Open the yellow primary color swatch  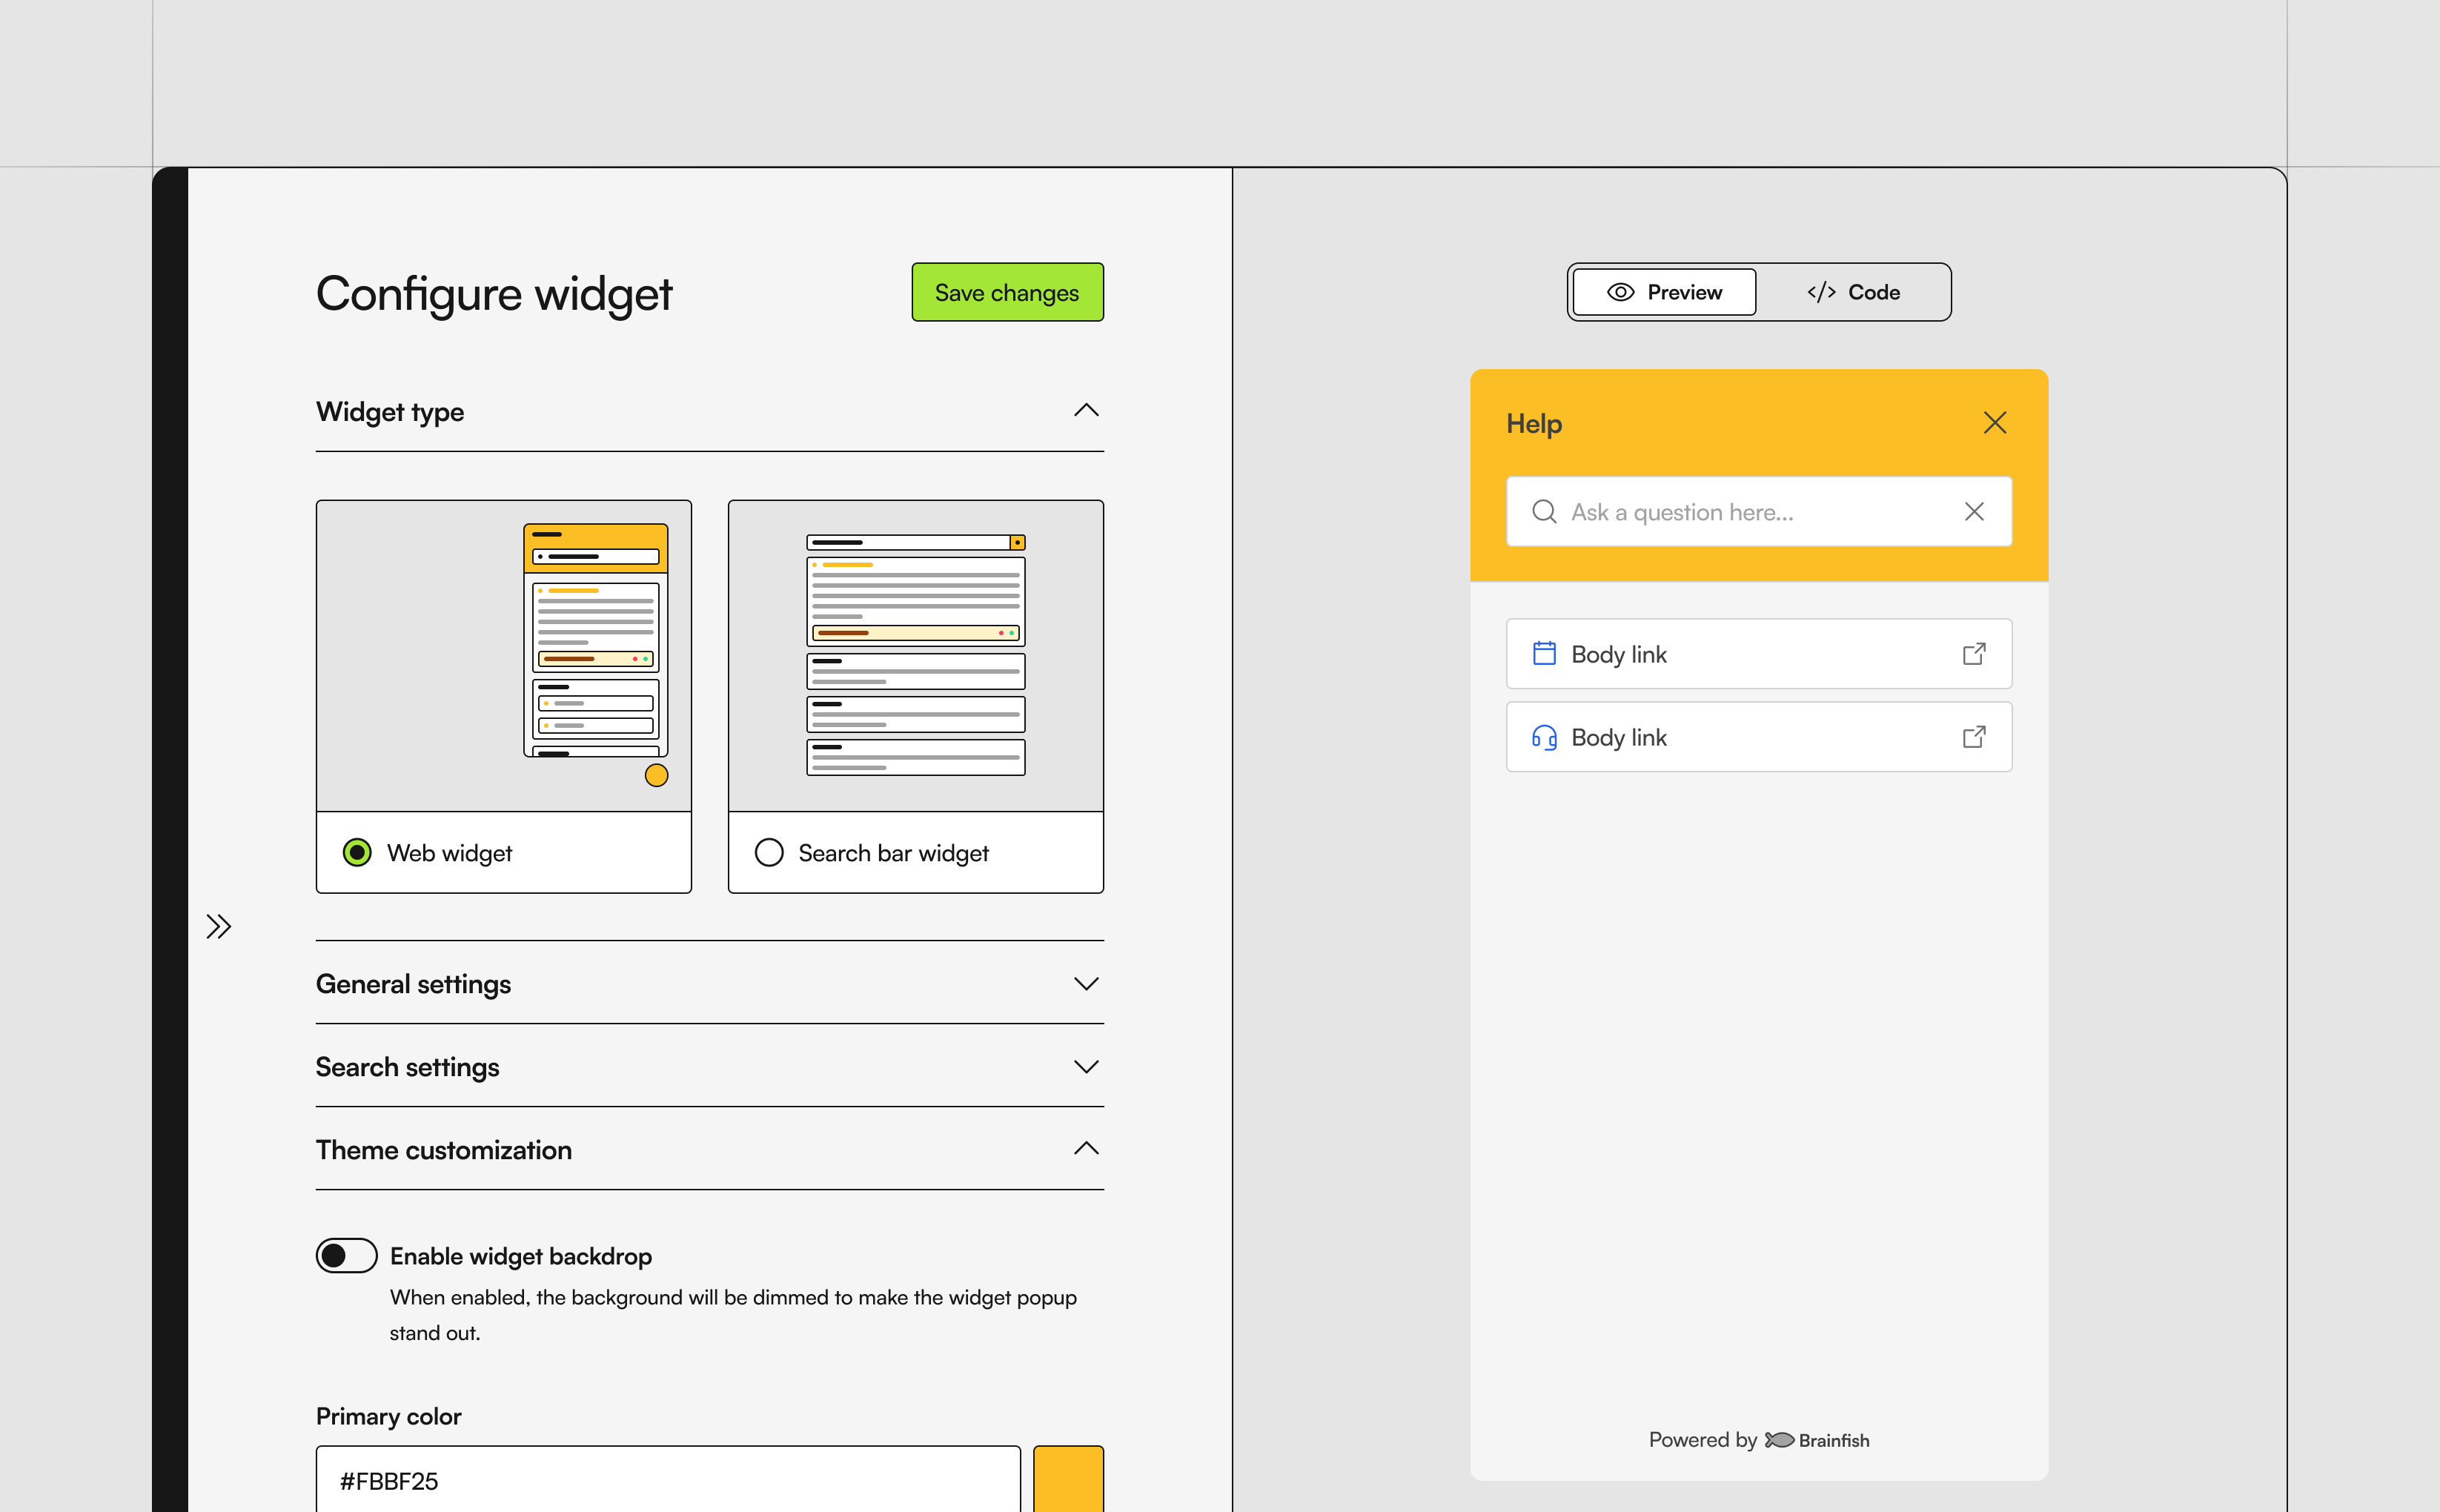pyautogui.click(x=1068, y=1480)
